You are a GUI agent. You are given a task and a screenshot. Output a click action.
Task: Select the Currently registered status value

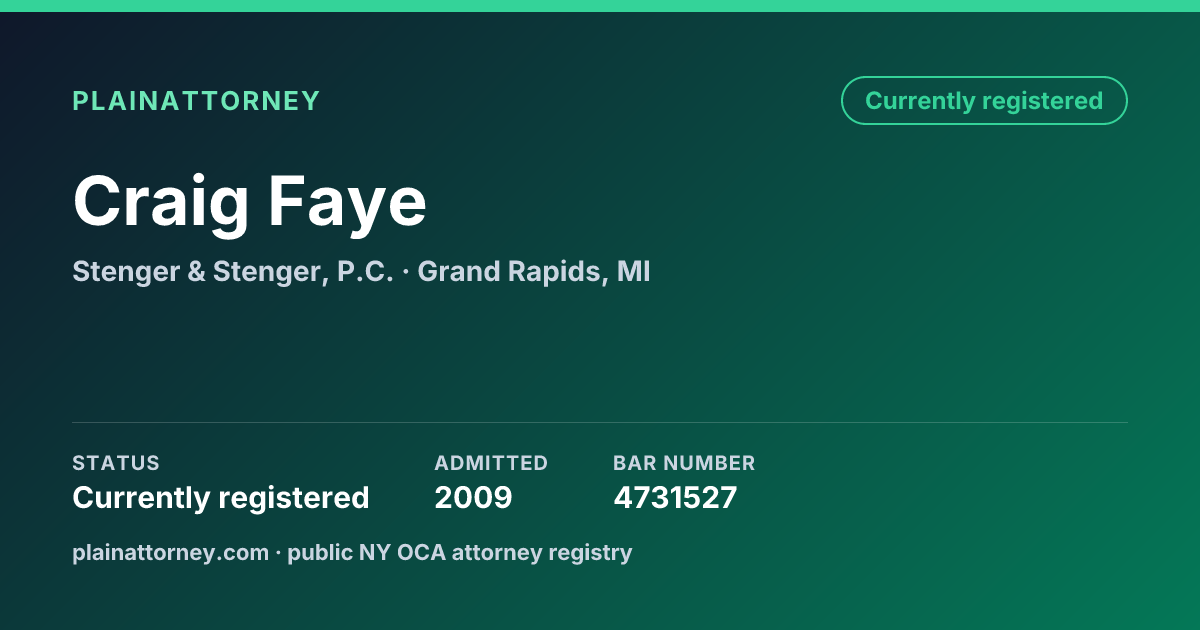point(221,497)
